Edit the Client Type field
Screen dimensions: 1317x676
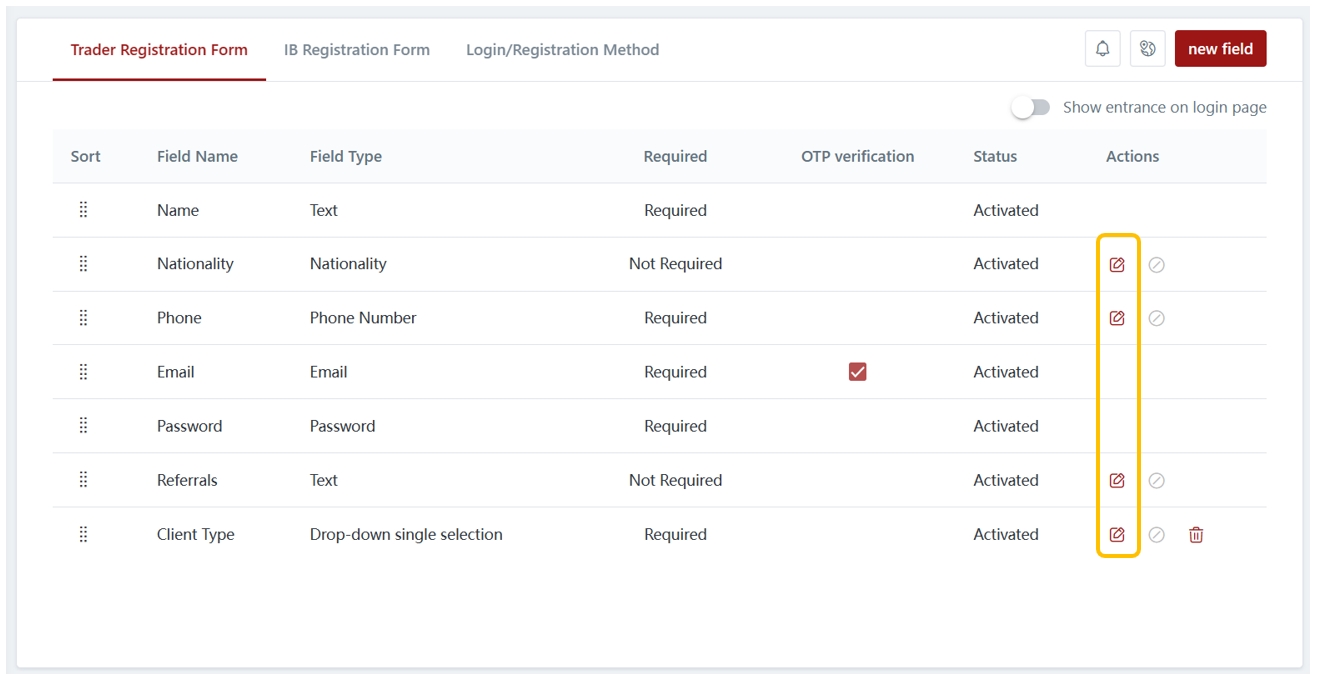click(x=1117, y=535)
